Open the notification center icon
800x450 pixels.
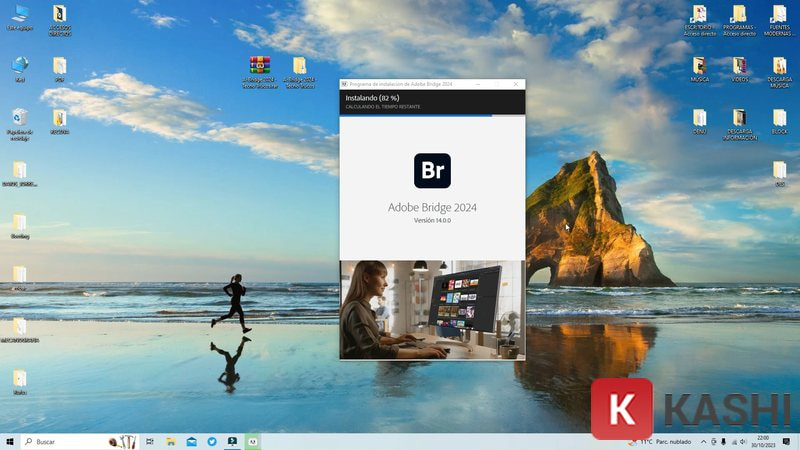pyautogui.click(x=786, y=441)
